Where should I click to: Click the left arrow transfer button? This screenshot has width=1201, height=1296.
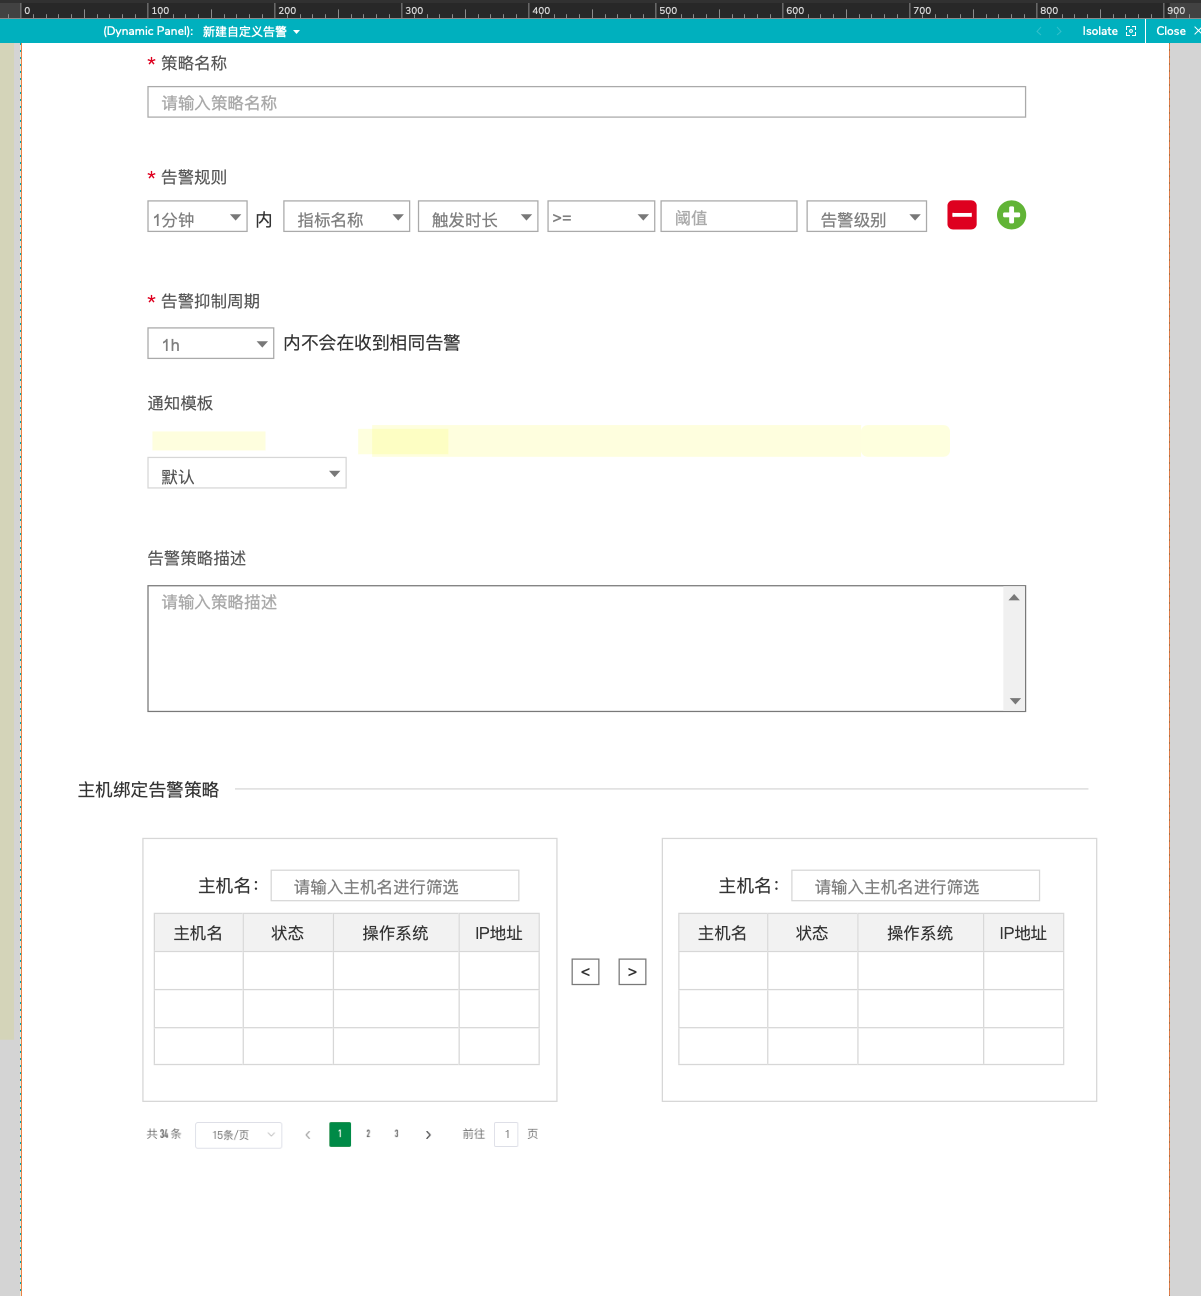tap(585, 972)
